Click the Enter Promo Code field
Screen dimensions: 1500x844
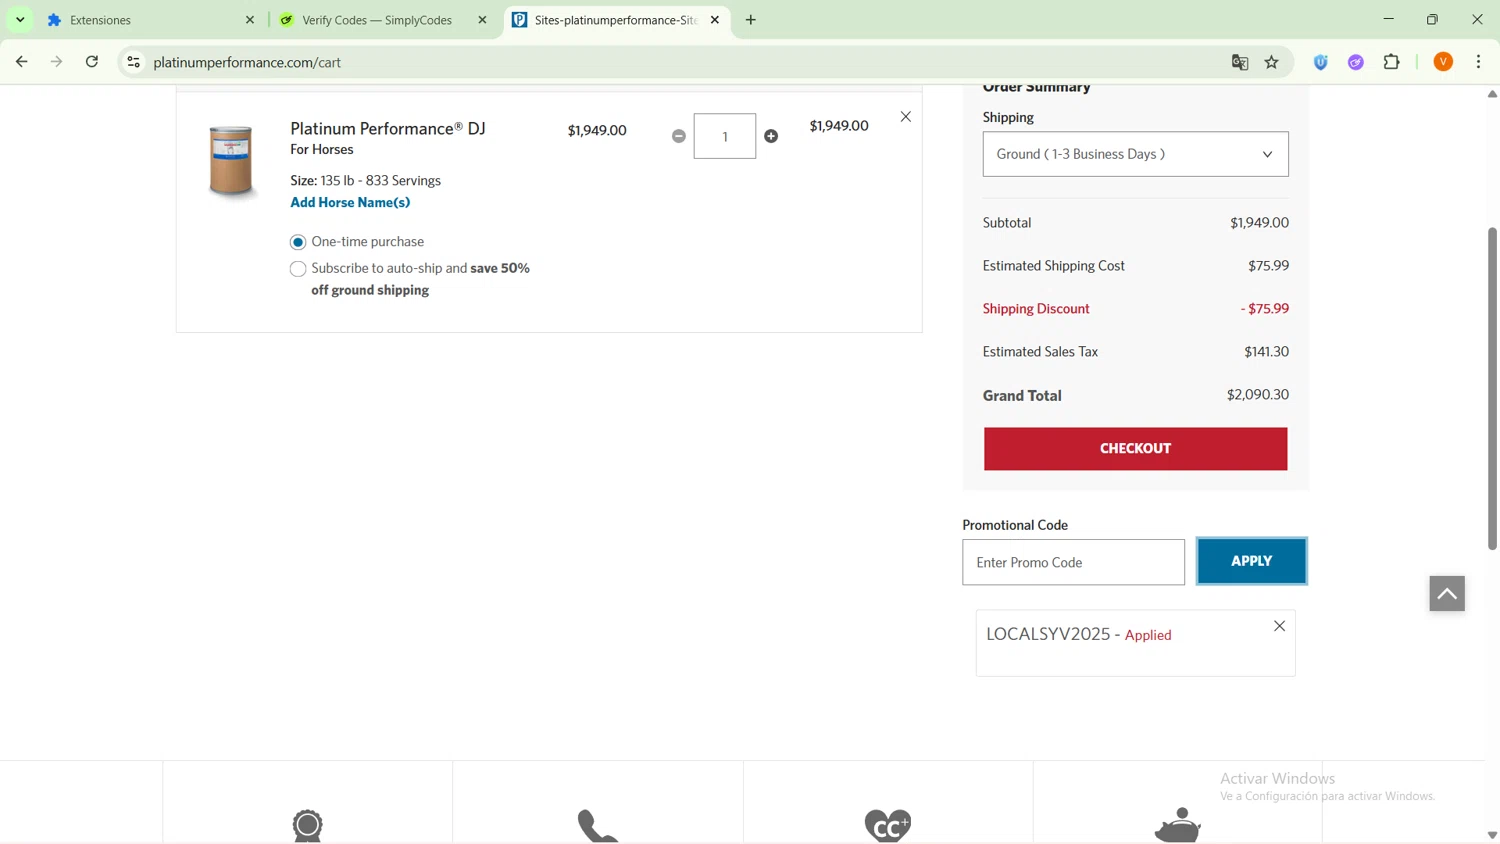click(x=1073, y=562)
